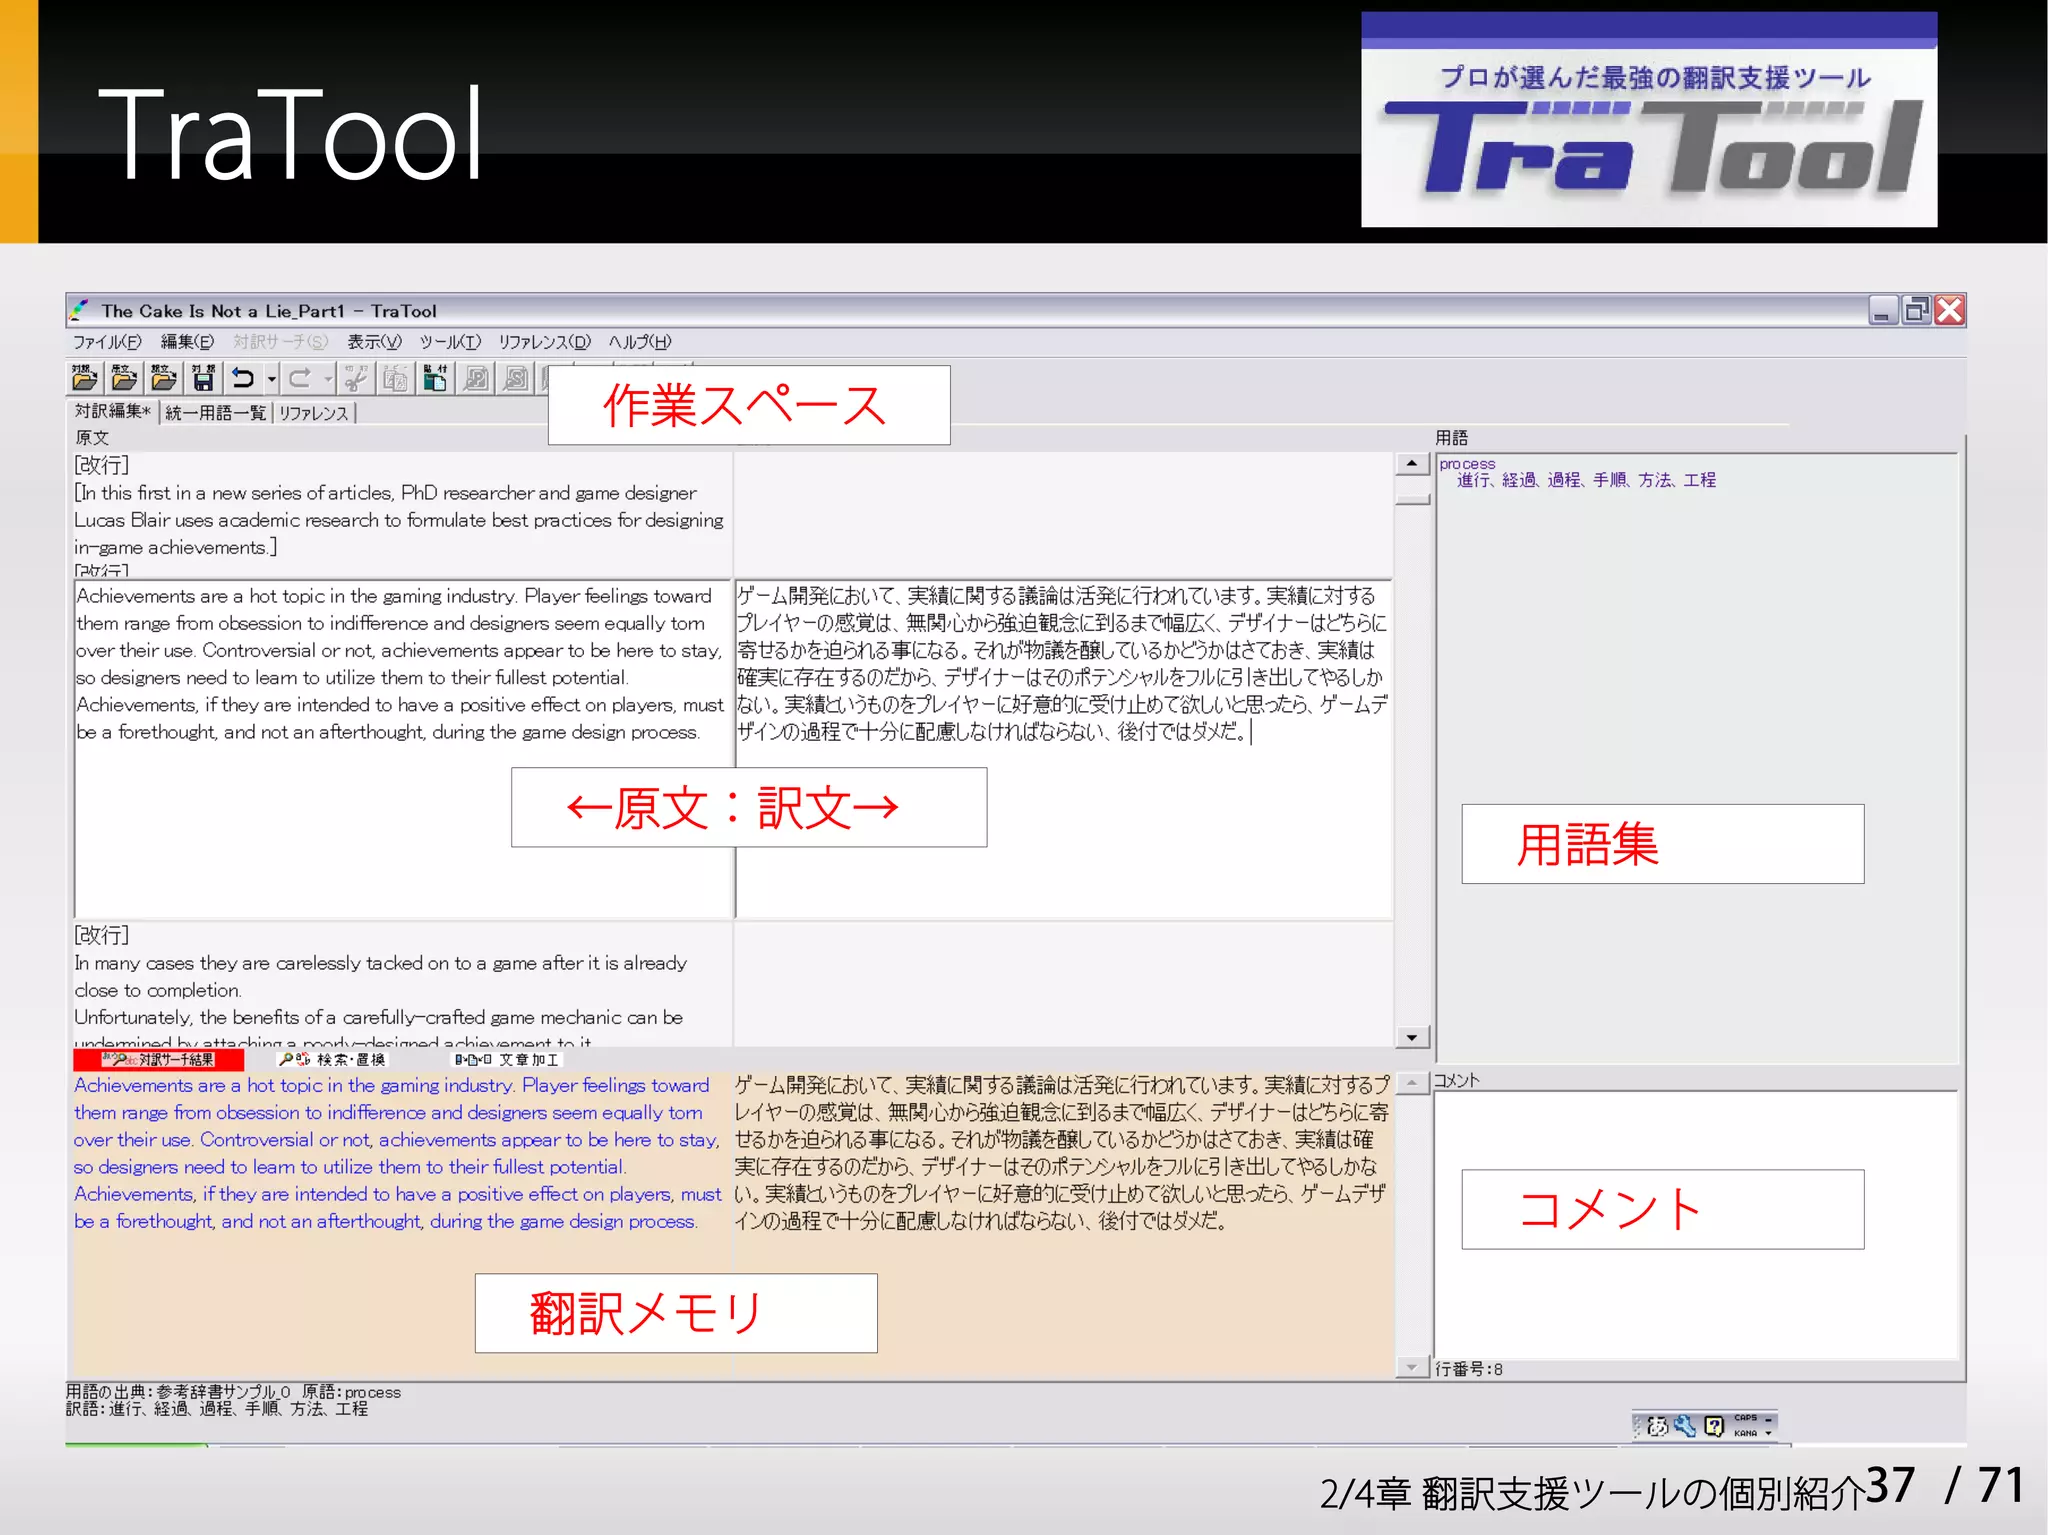Click the Redo arrow icon
Viewport: 2048px width, 1535px height.
[300, 378]
